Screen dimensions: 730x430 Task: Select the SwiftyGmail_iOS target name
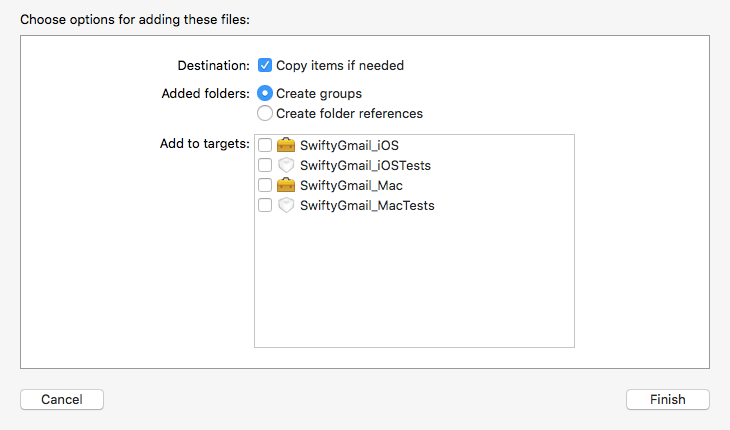(349, 145)
